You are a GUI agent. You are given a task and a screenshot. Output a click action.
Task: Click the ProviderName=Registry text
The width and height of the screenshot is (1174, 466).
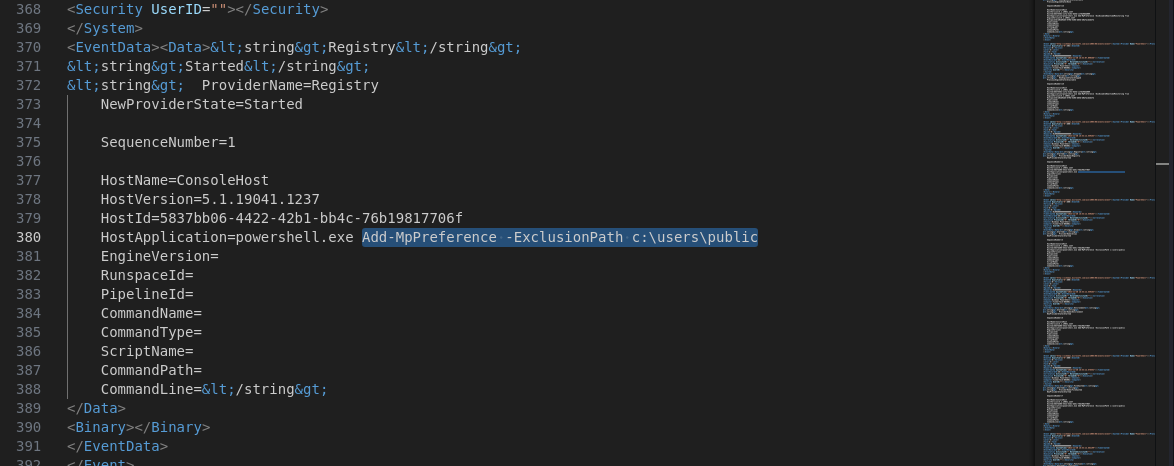point(290,85)
